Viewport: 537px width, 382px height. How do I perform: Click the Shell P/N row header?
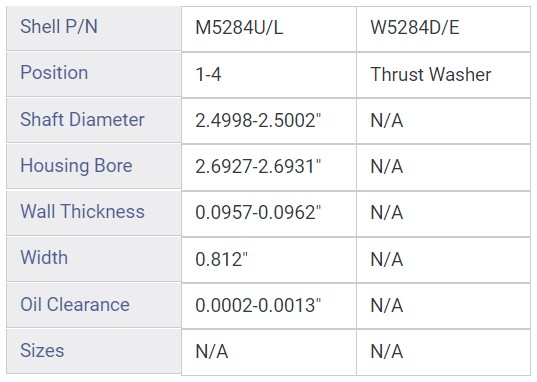(94, 28)
